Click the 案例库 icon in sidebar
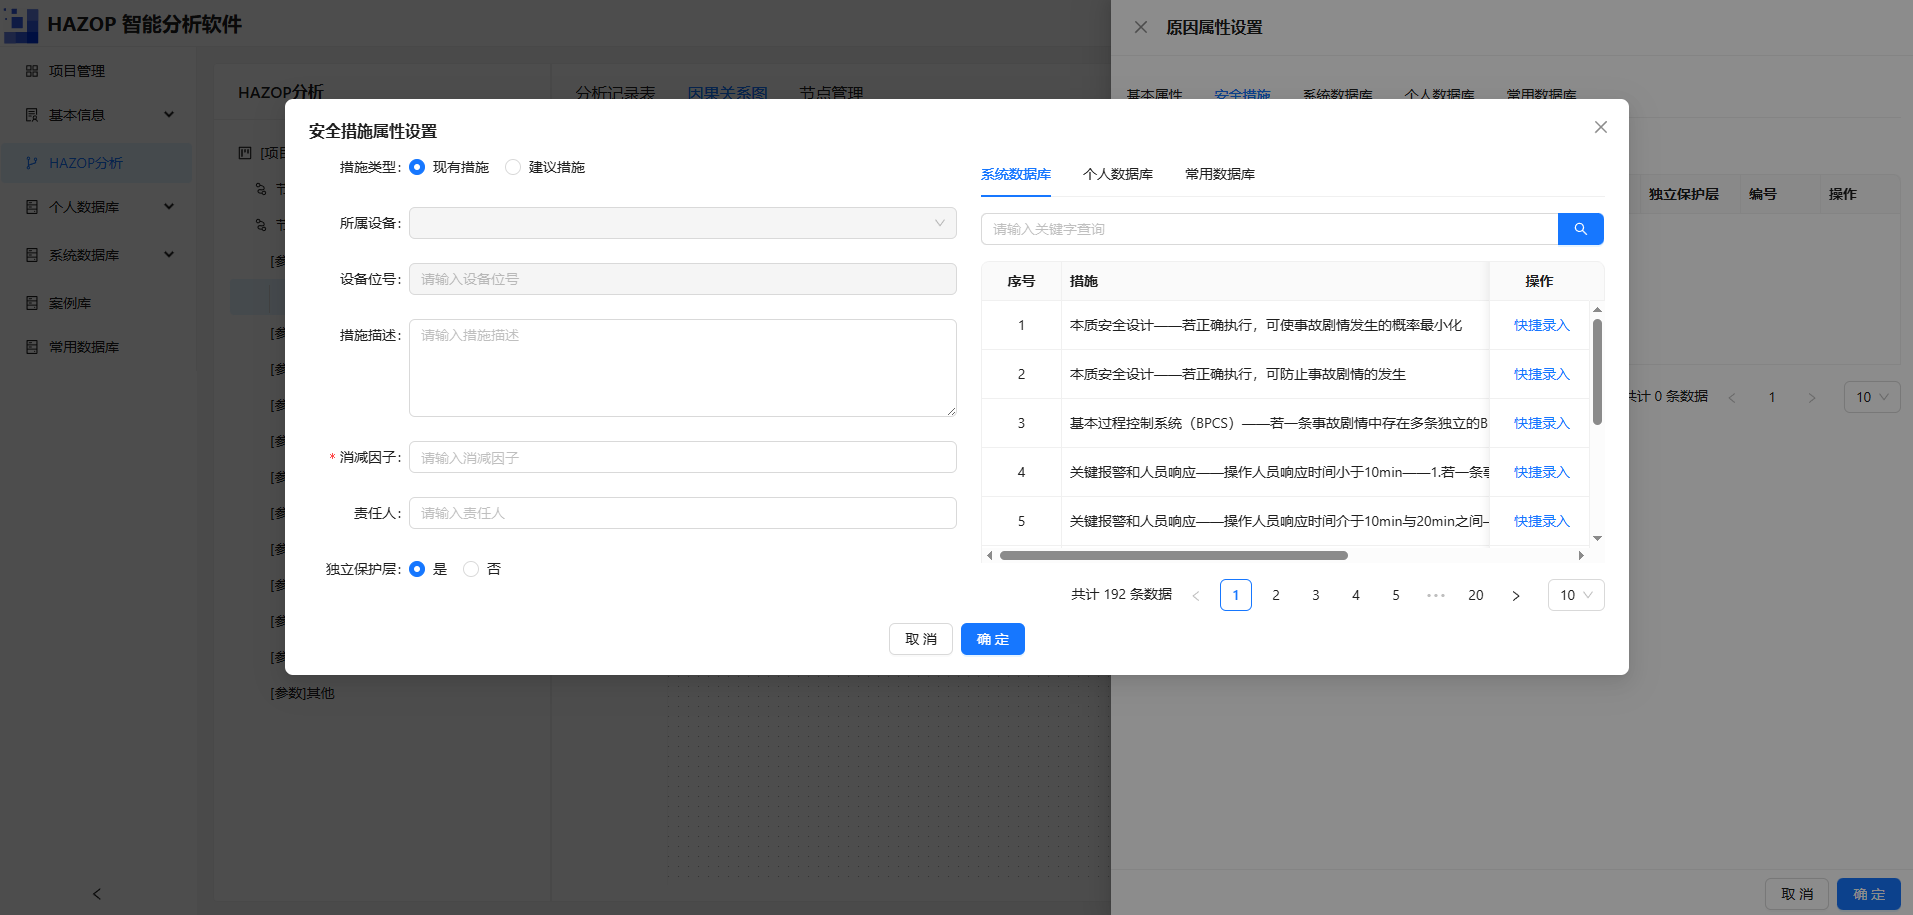 (x=32, y=303)
